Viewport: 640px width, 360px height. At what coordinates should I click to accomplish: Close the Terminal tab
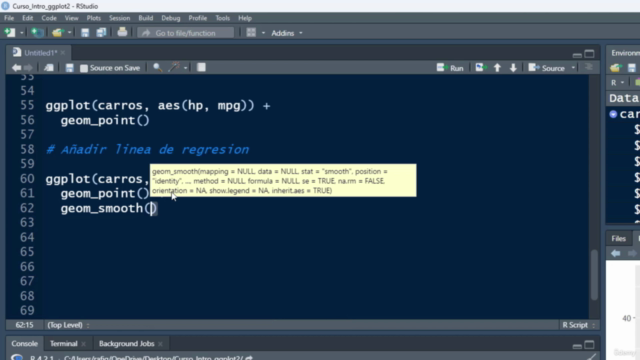[83, 344]
